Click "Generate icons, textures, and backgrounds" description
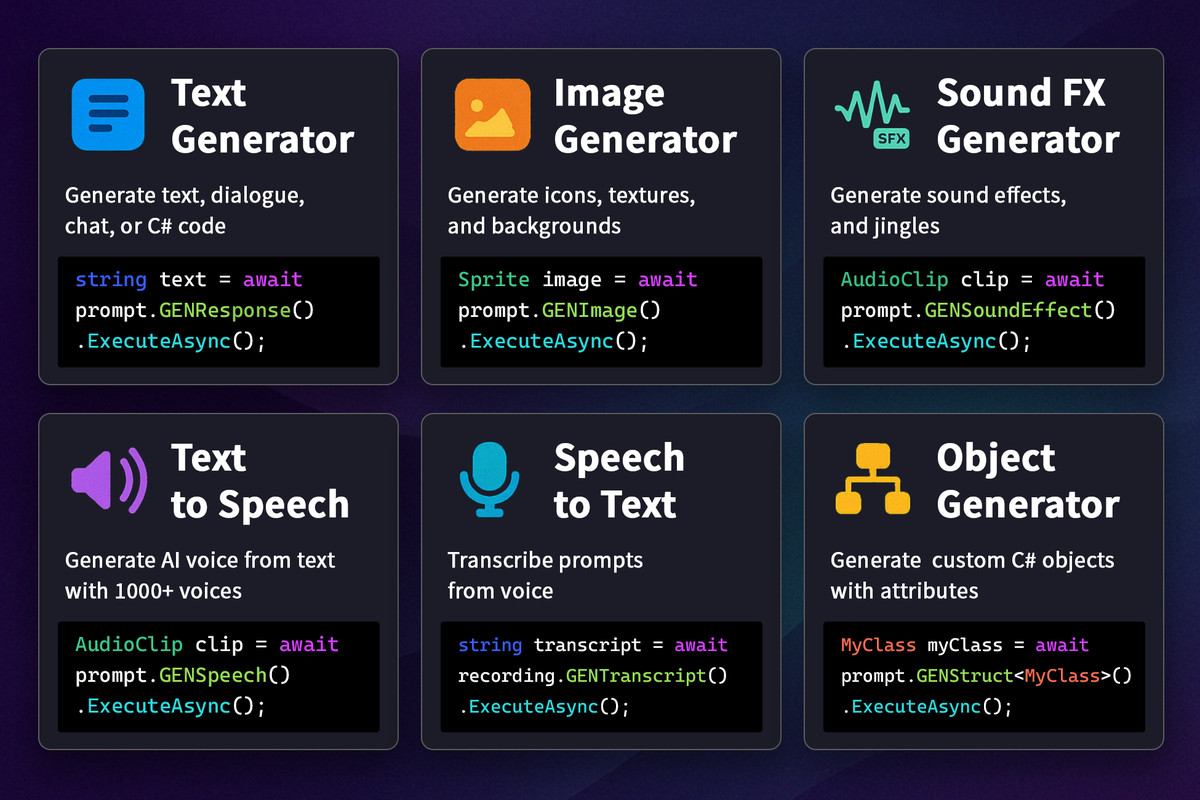The image size is (1200, 800). pos(571,210)
